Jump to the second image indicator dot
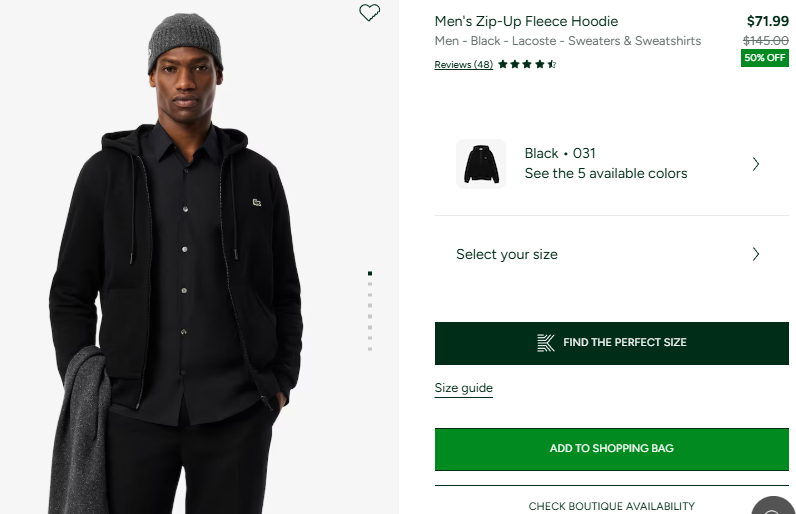The width and height of the screenshot is (796, 514). tap(370, 284)
